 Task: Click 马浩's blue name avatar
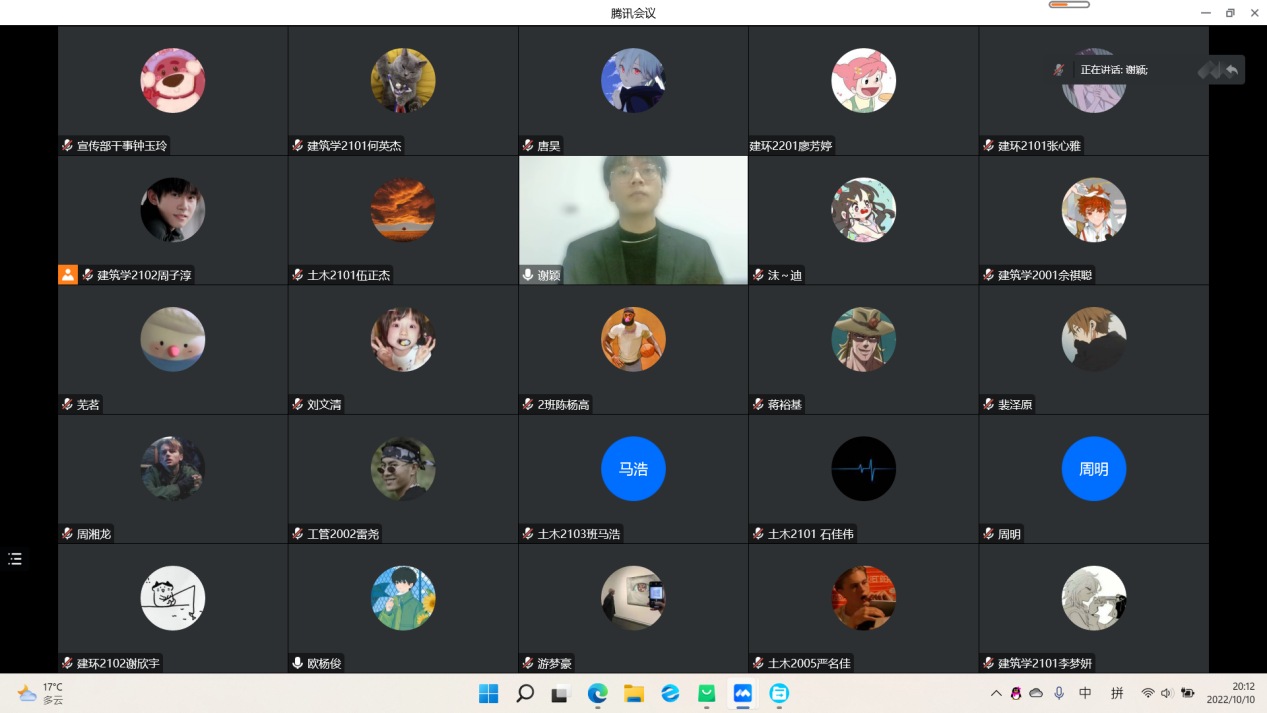click(x=633, y=469)
